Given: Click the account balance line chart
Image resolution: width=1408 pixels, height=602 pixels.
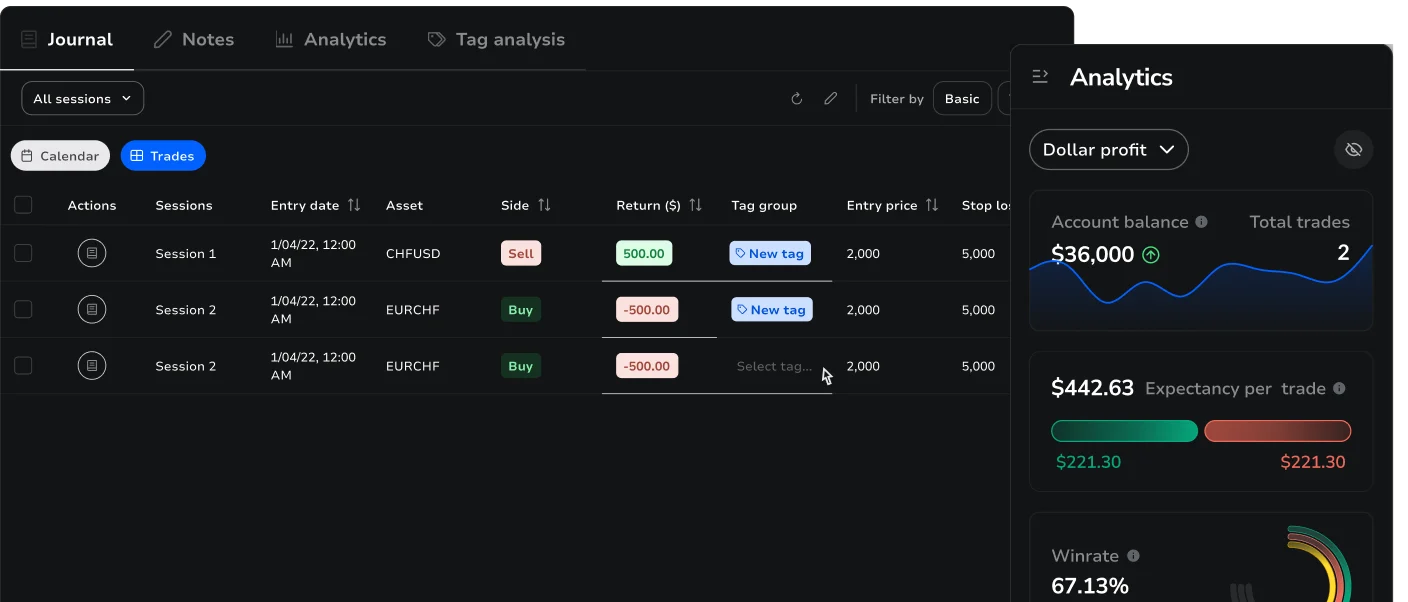Looking at the screenshot, I should (1201, 287).
